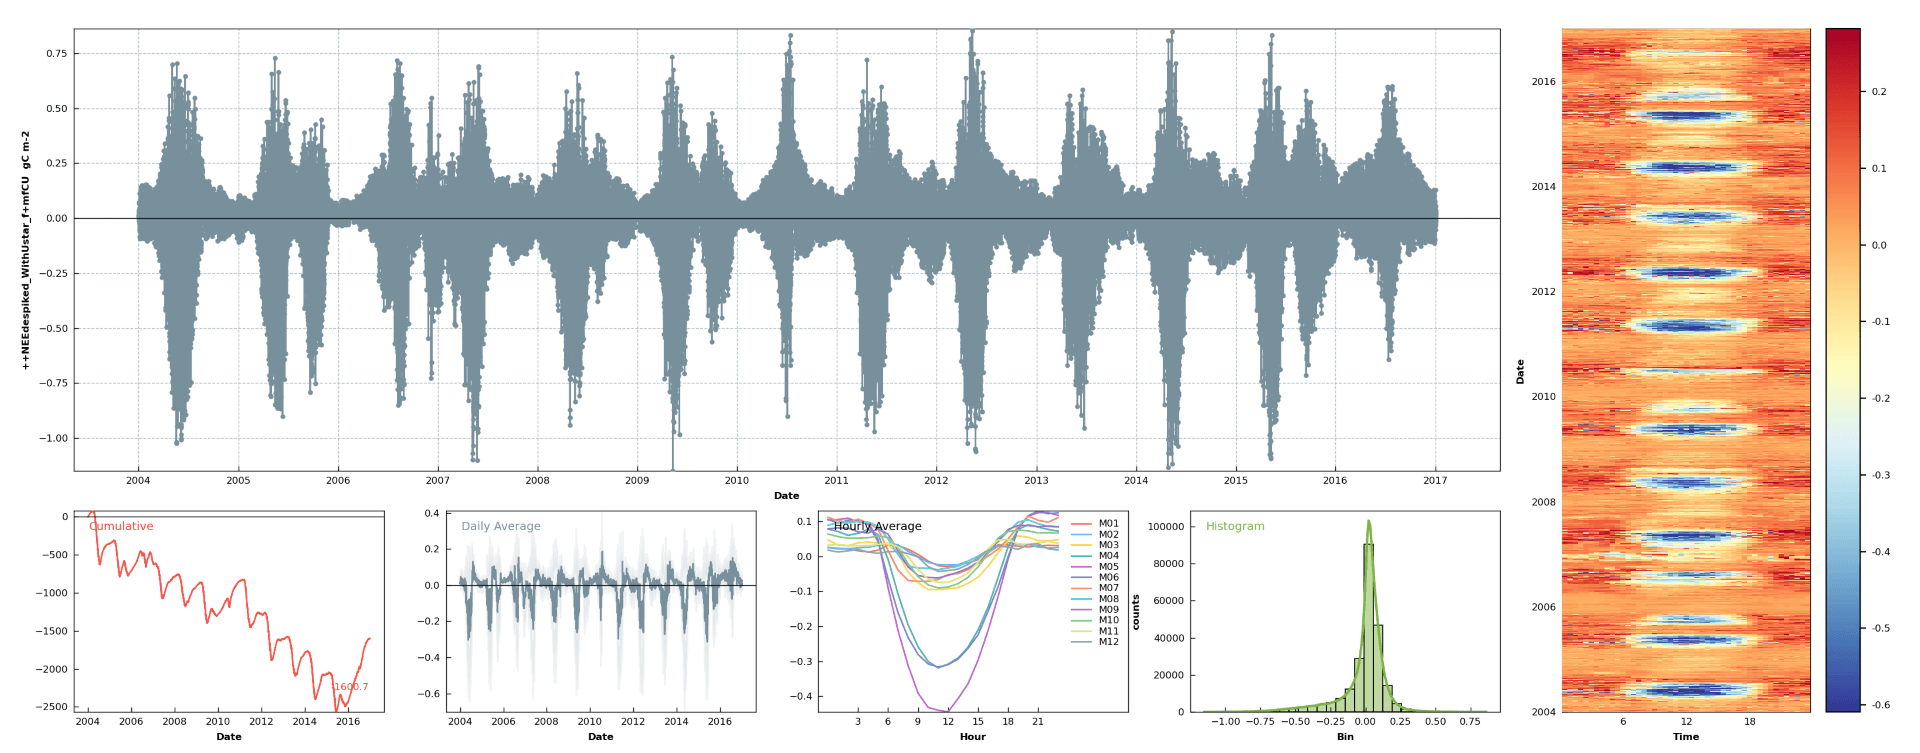Click the tallest histogram bar near 0.00
The height and width of the screenshot is (753, 1920).
click(1368, 628)
